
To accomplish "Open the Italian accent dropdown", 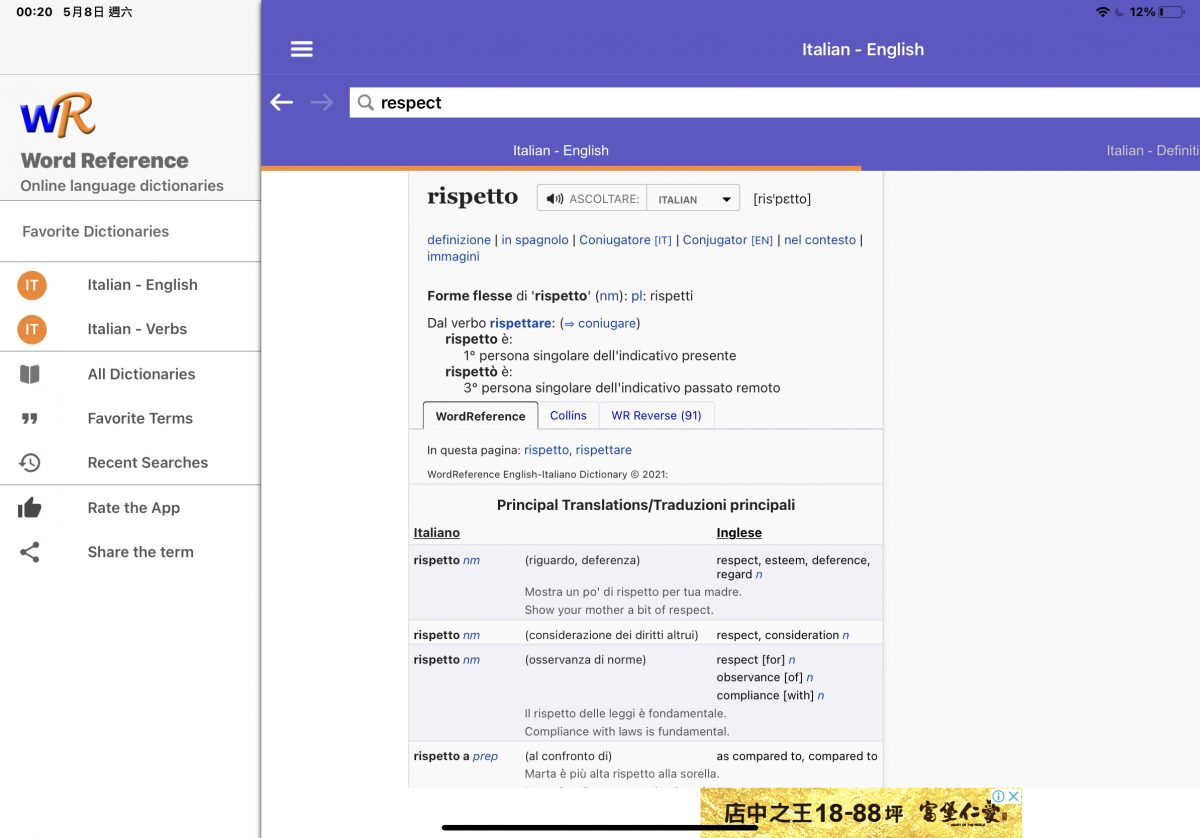I will click(x=693, y=198).
